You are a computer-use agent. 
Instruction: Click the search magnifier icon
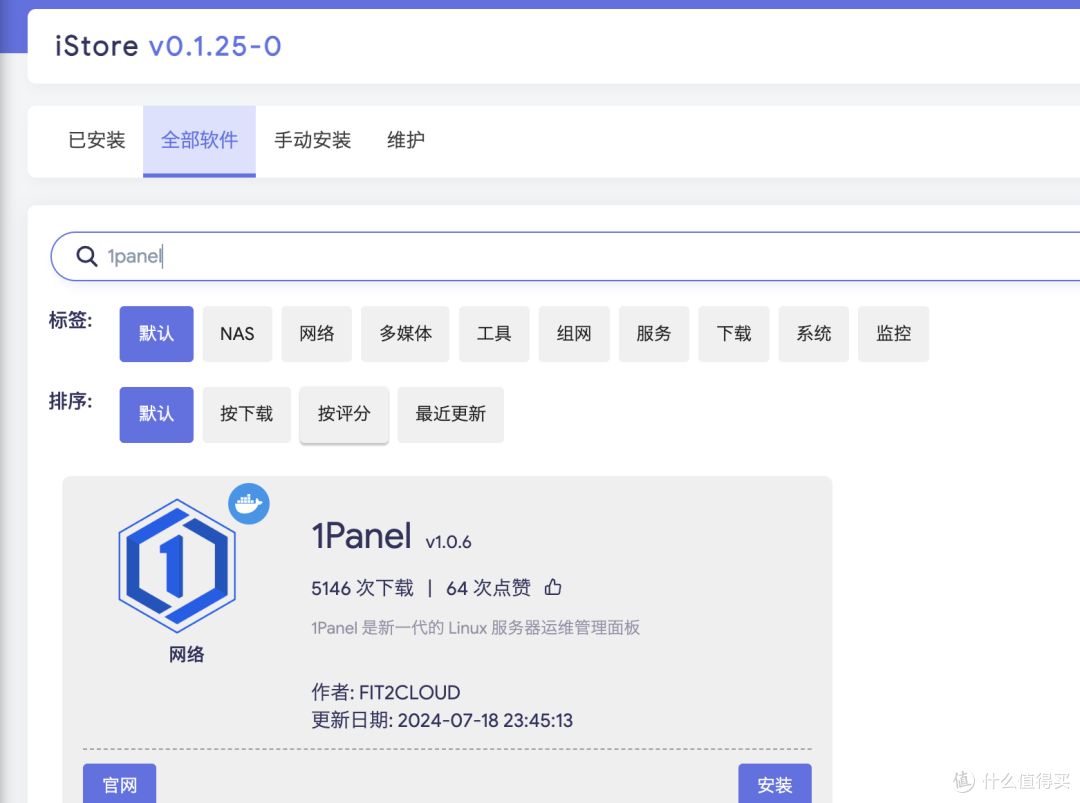86,256
